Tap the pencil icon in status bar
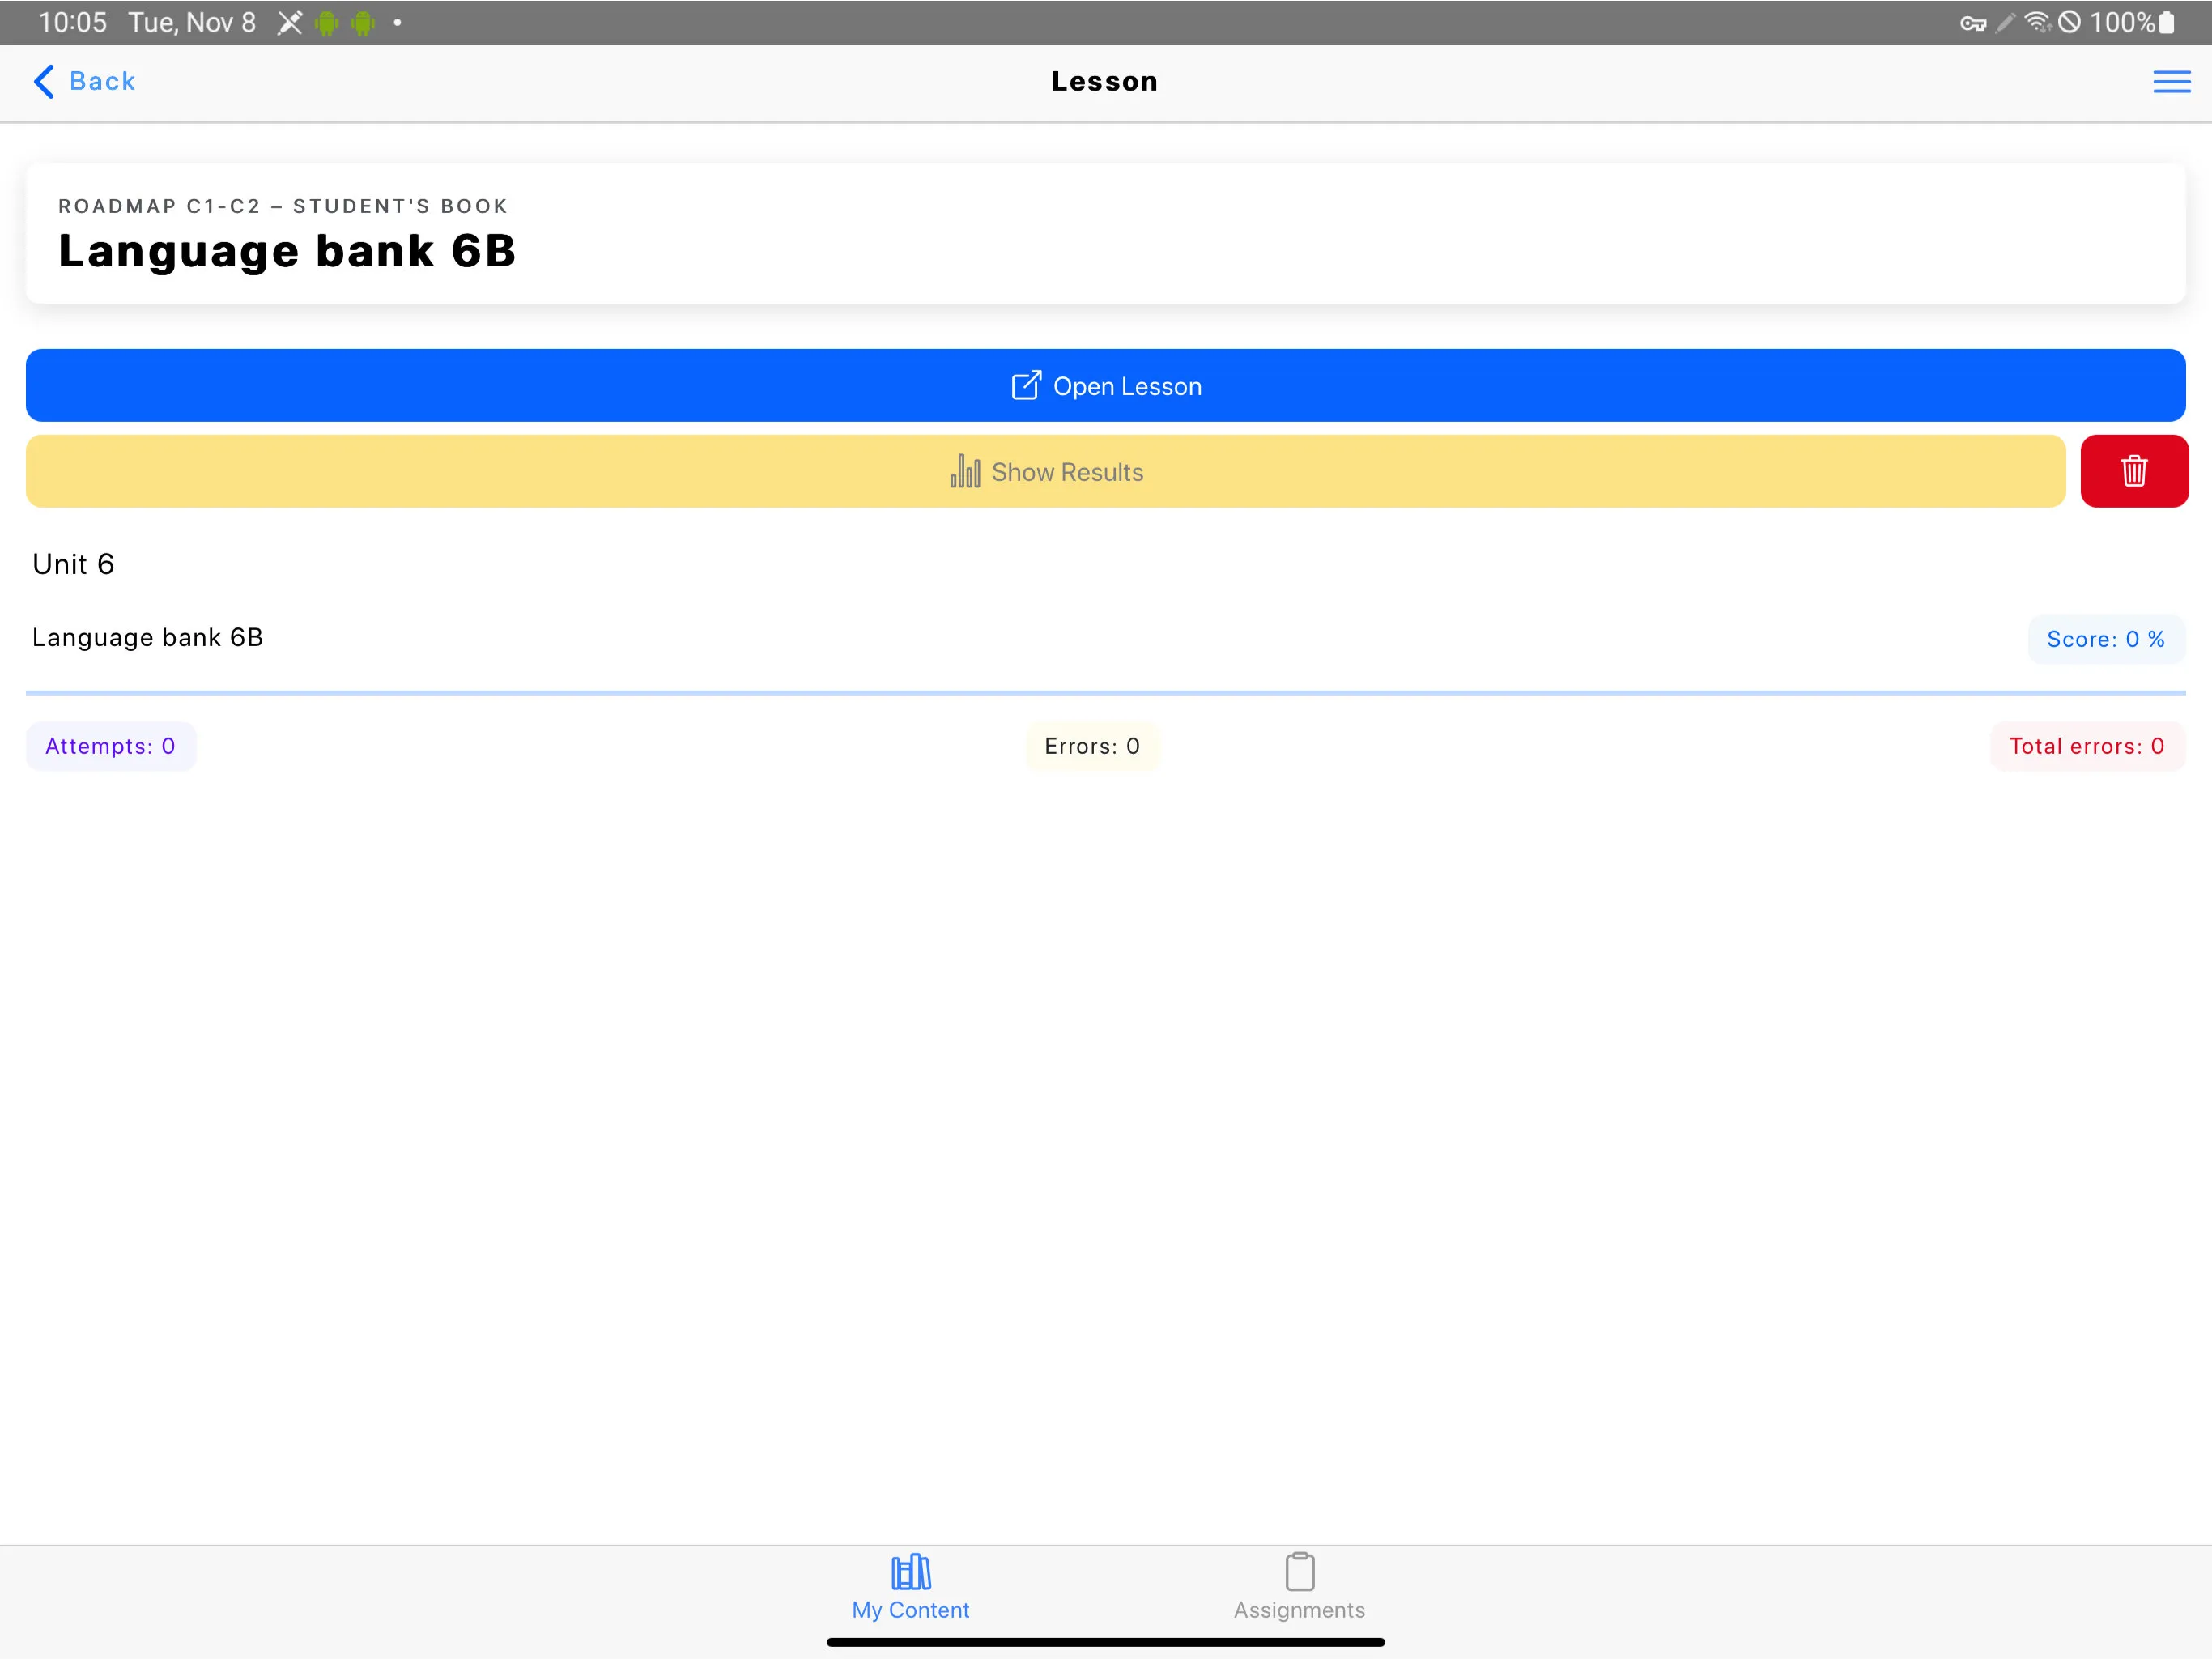This screenshot has height=1659, width=2212. (2005, 22)
